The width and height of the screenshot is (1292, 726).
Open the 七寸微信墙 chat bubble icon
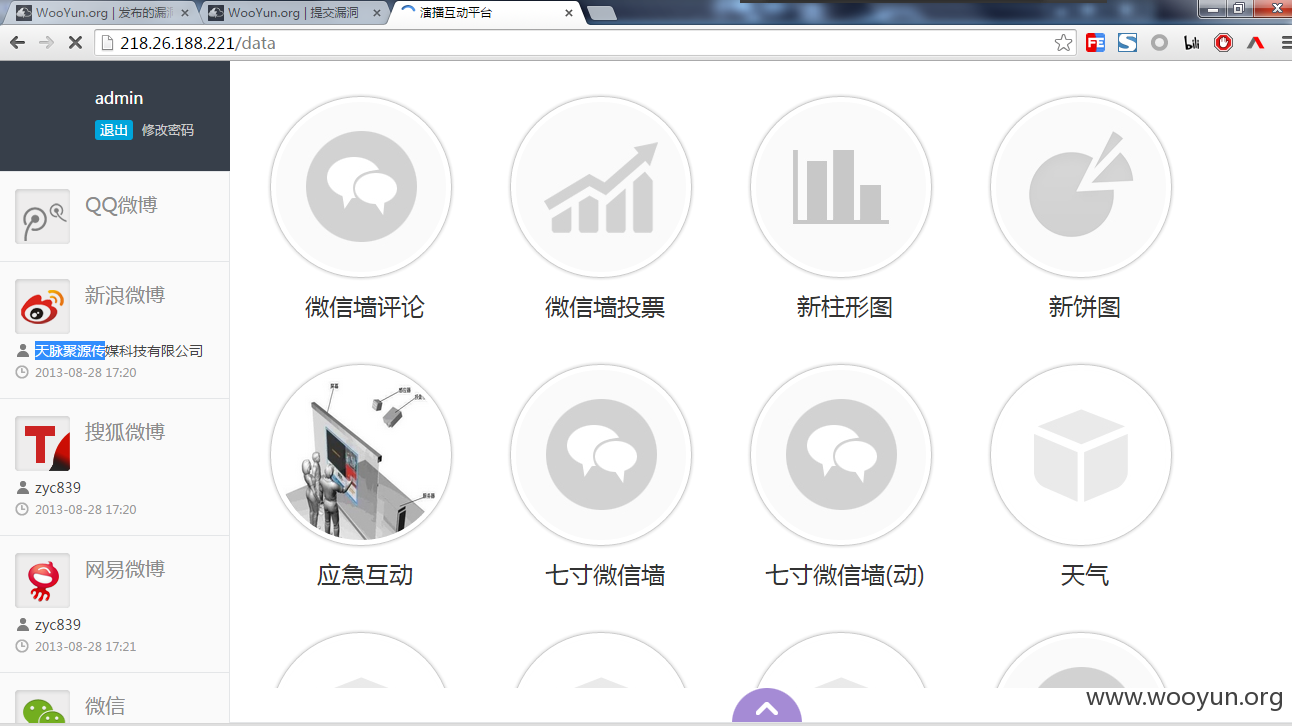click(601, 455)
